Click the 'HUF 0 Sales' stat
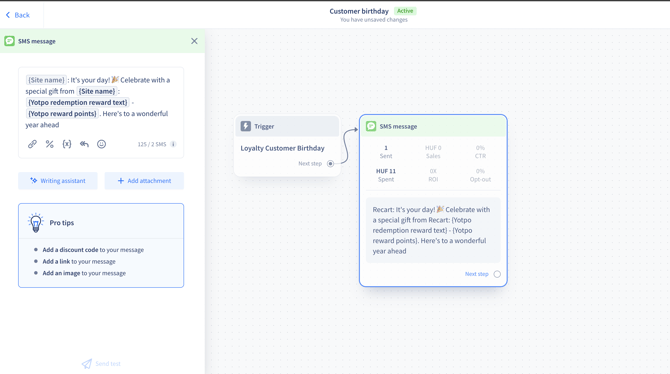This screenshot has width=670, height=374. pos(433,152)
